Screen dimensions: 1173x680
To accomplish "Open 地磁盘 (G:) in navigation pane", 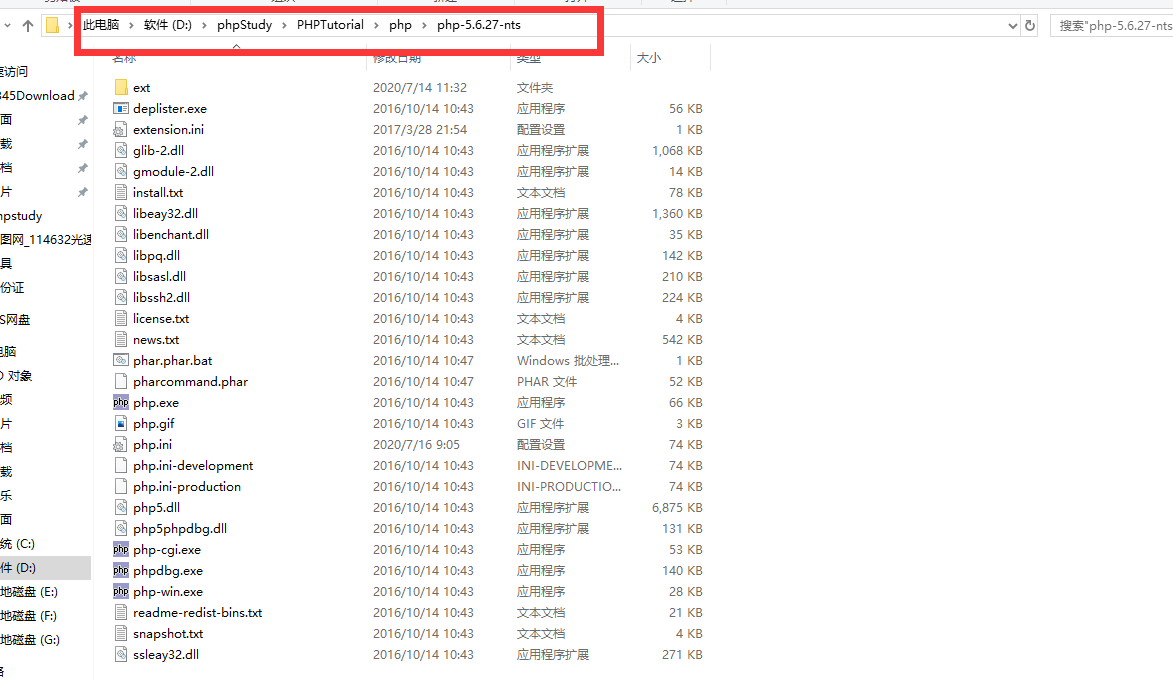I will [30, 640].
